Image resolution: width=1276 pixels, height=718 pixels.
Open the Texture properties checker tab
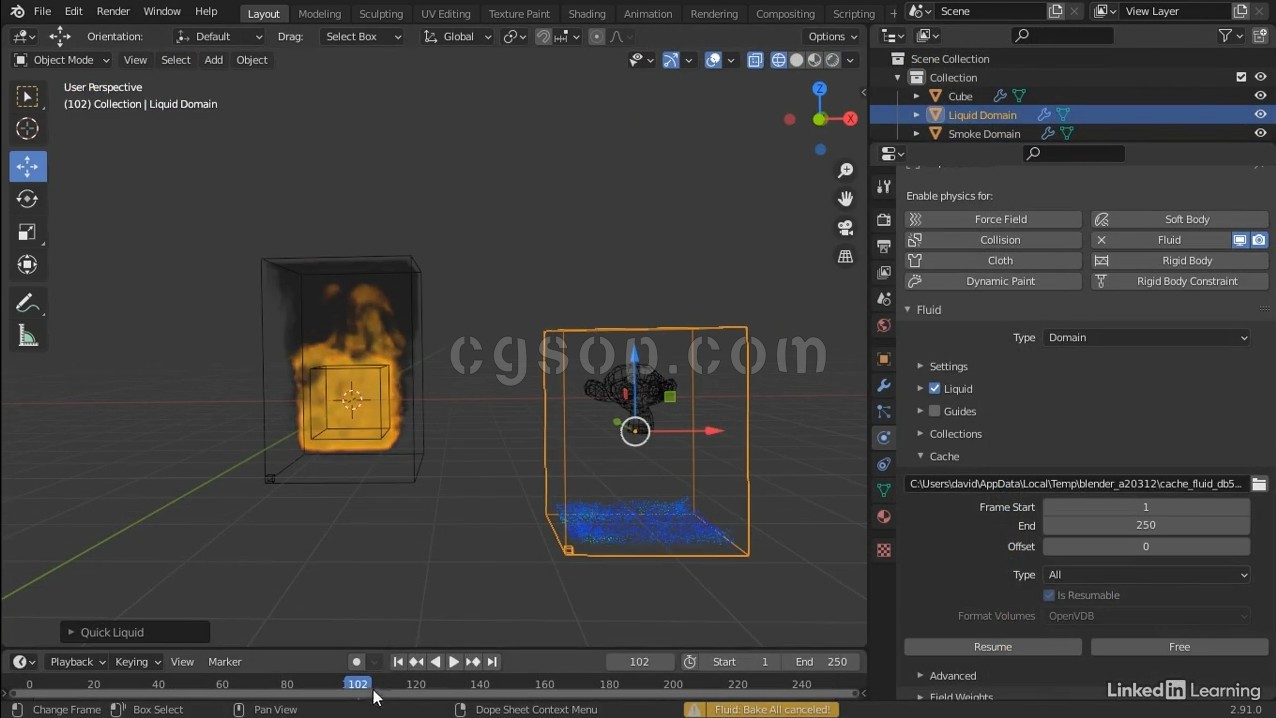[884, 550]
